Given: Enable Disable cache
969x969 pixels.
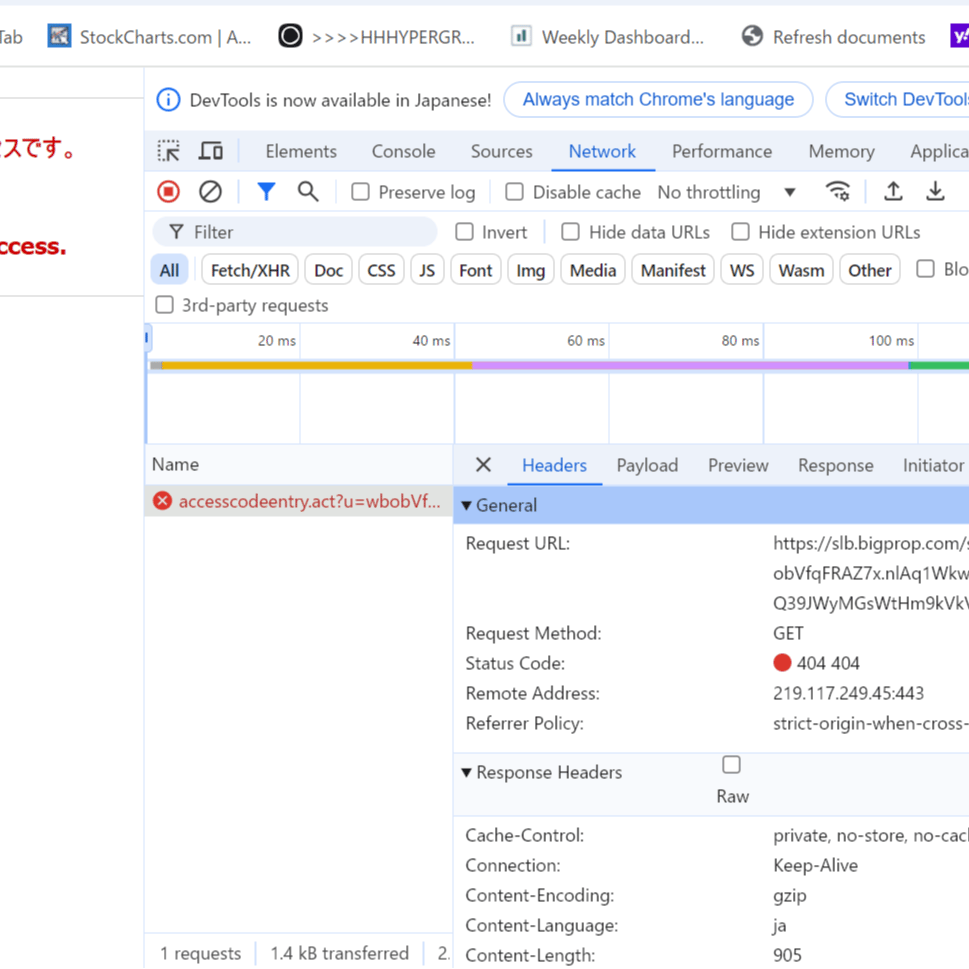Looking at the screenshot, I should (514, 191).
